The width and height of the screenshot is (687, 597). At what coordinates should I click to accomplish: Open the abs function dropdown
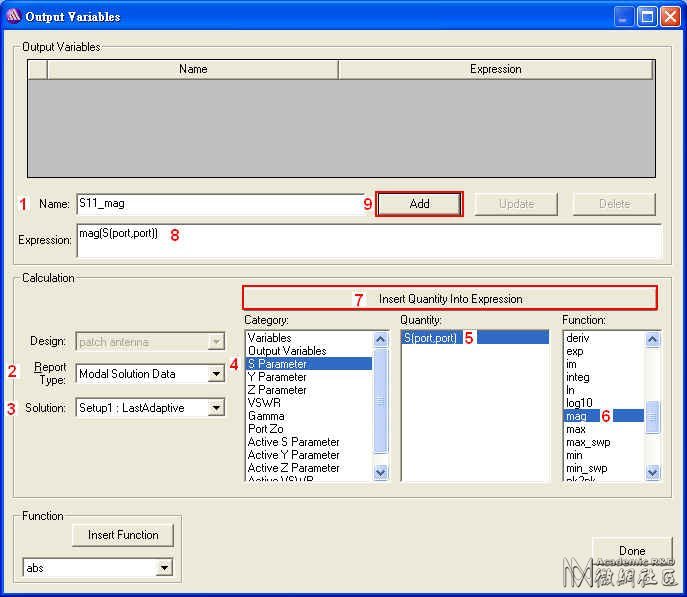coord(164,568)
